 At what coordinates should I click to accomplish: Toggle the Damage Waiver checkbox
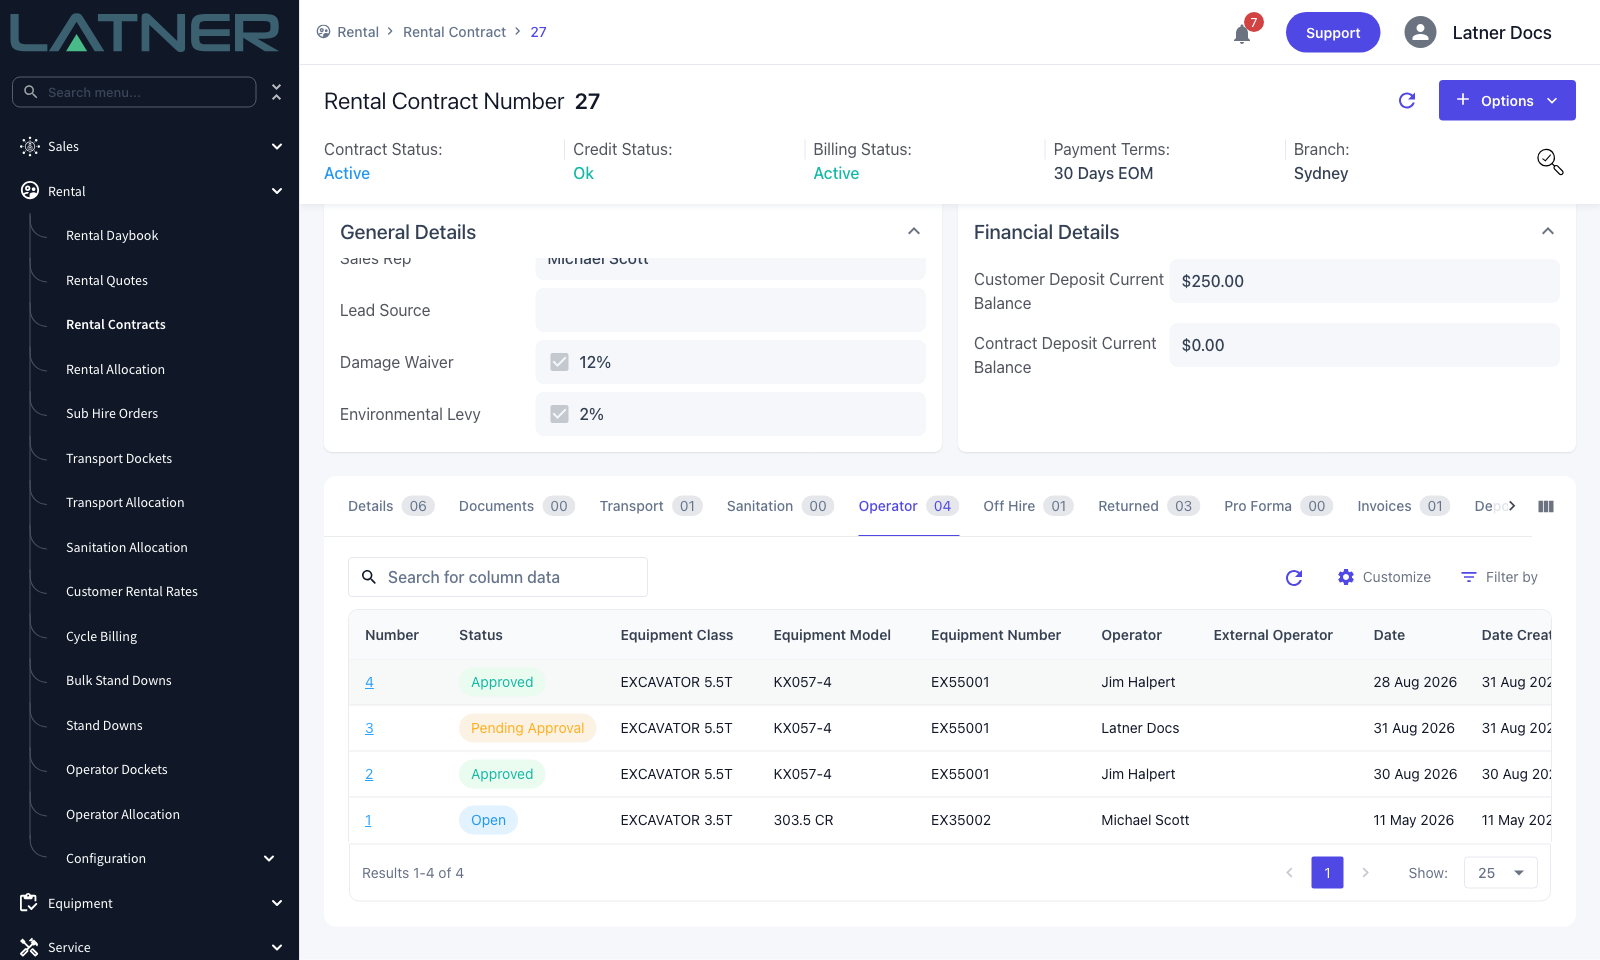pyautogui.click(x=560, y=362)
